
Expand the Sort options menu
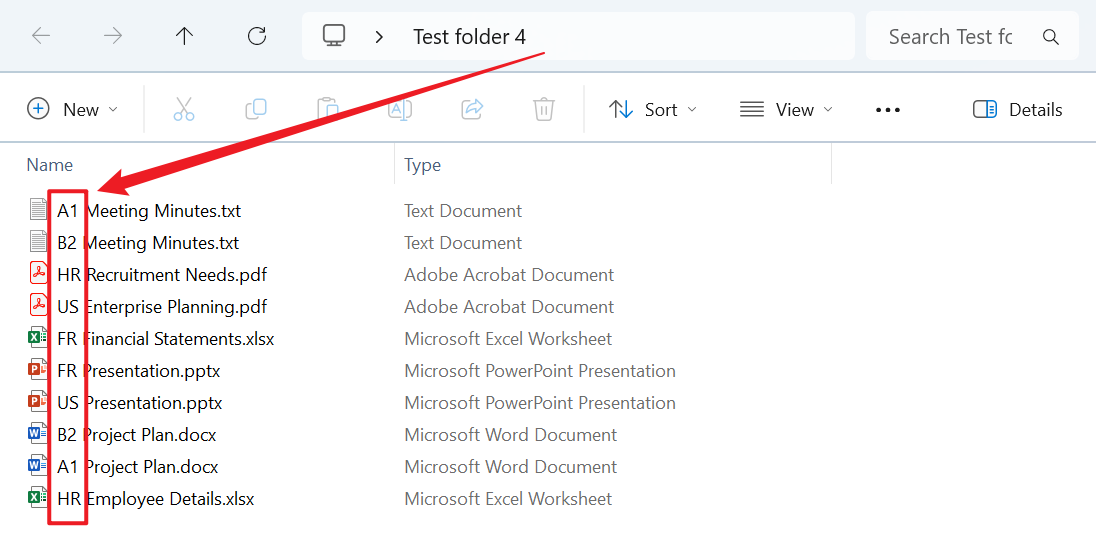653,109
